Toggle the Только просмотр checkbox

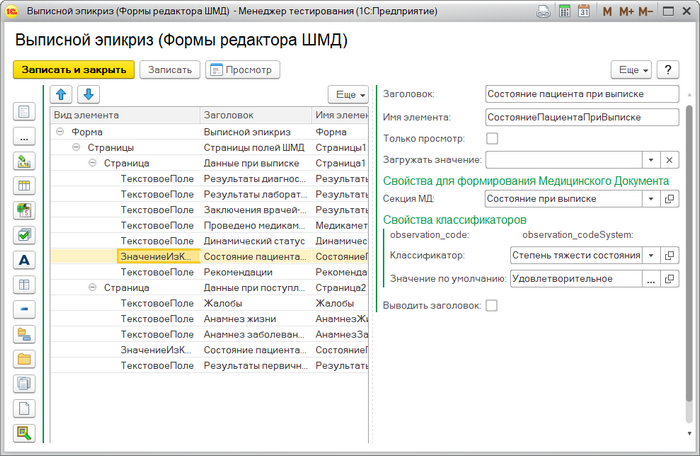tap(492, 138)
